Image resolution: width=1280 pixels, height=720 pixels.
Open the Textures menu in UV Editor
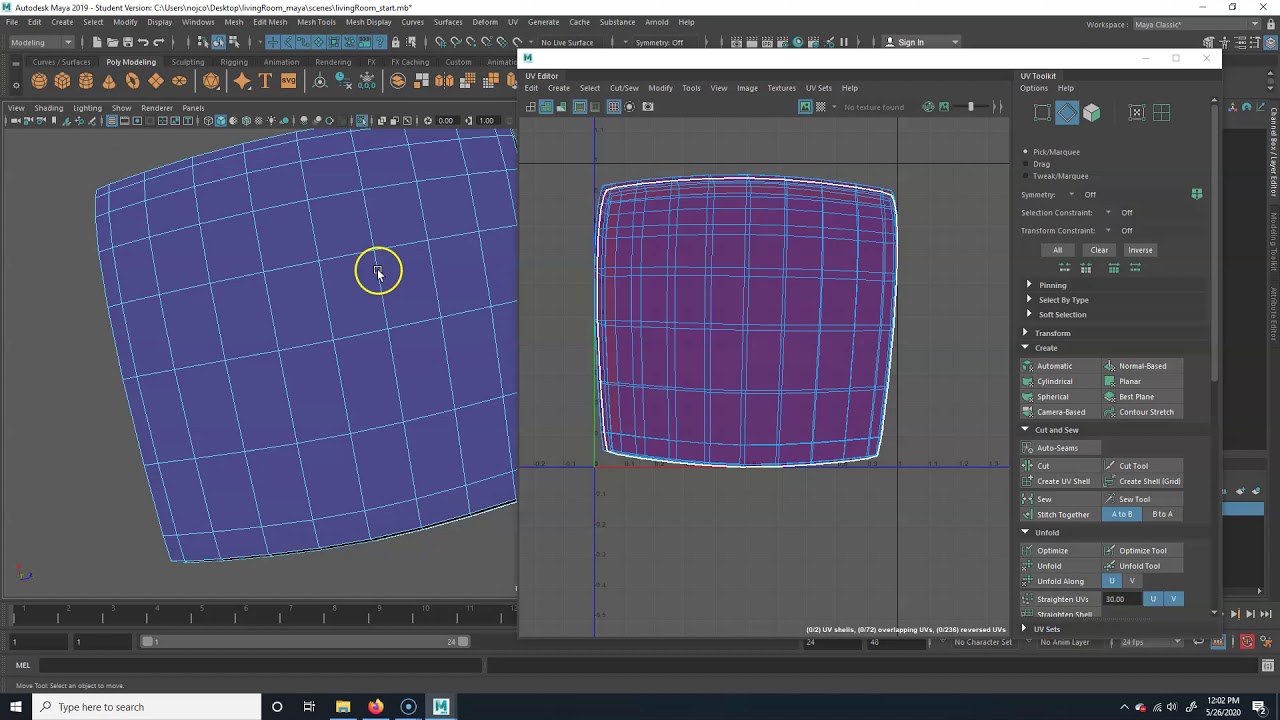[781, 88]
